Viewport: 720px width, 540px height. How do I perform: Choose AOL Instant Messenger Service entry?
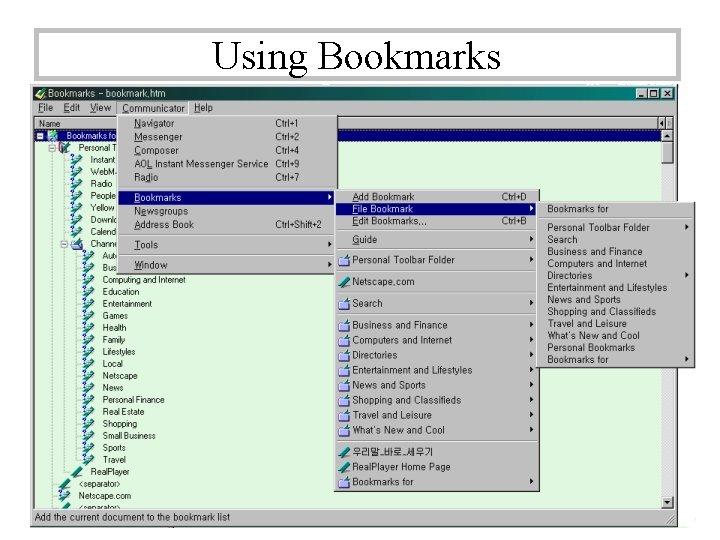point(227,164)
